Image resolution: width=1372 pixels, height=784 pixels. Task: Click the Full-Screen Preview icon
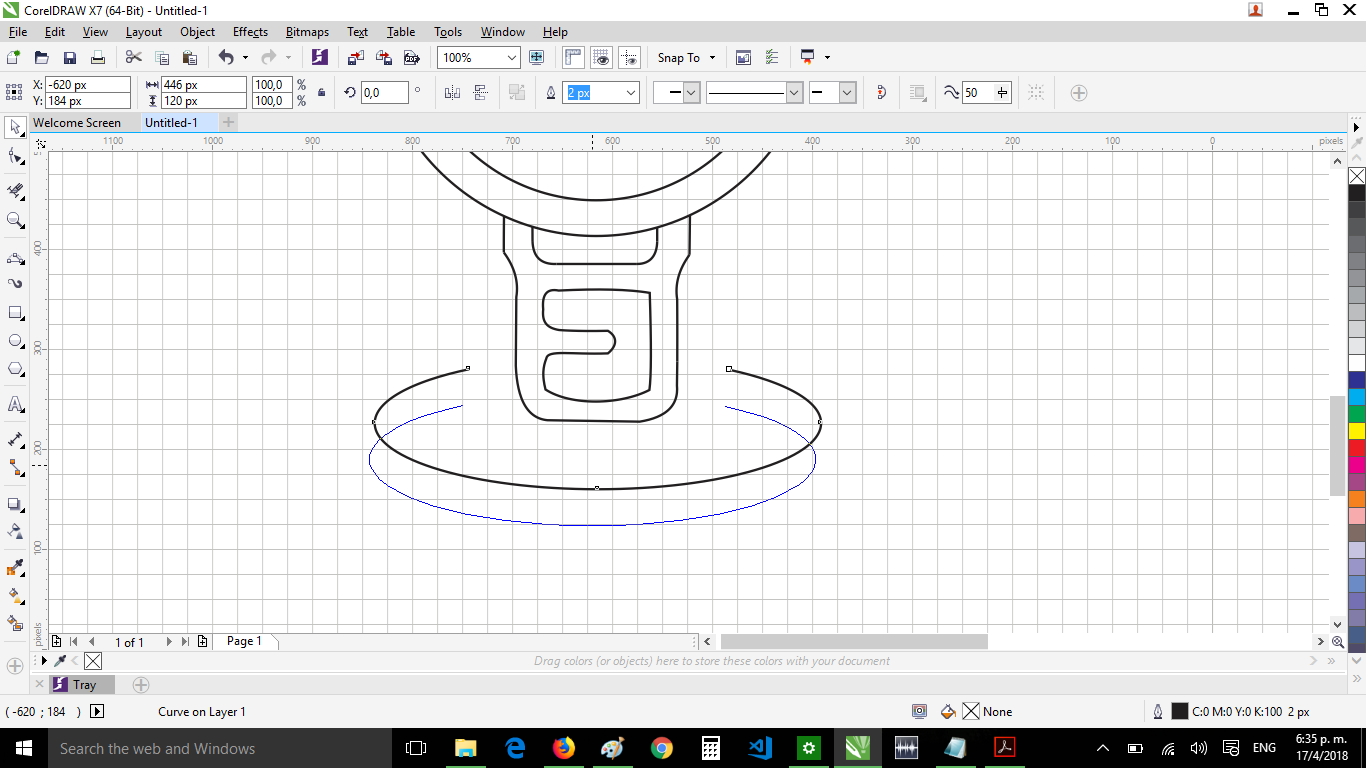coord(536,58)
